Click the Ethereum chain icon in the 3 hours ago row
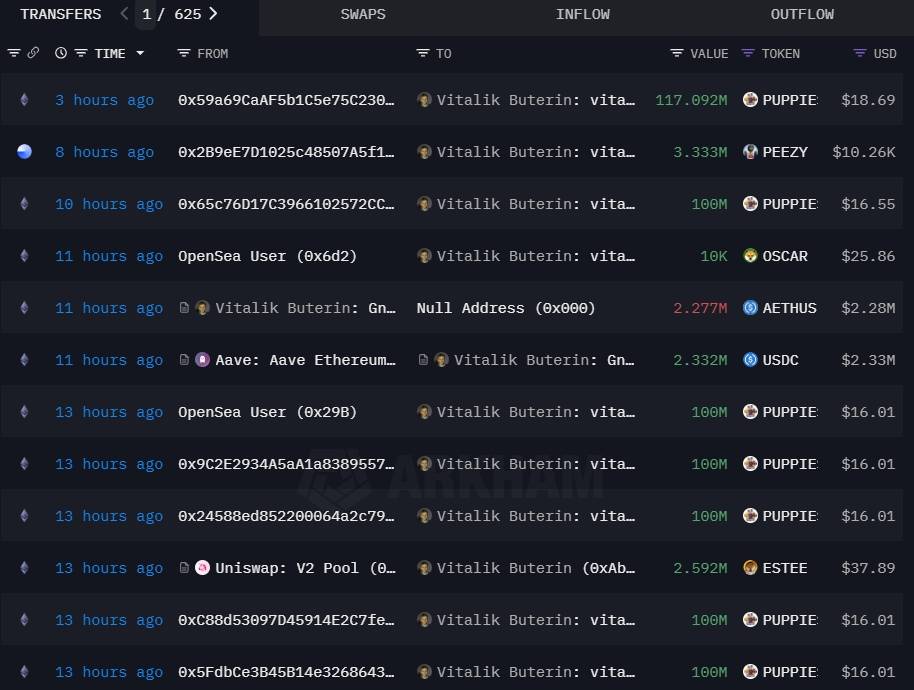The image size is (914, 690). pyautogui.click(x=24, y=100)
